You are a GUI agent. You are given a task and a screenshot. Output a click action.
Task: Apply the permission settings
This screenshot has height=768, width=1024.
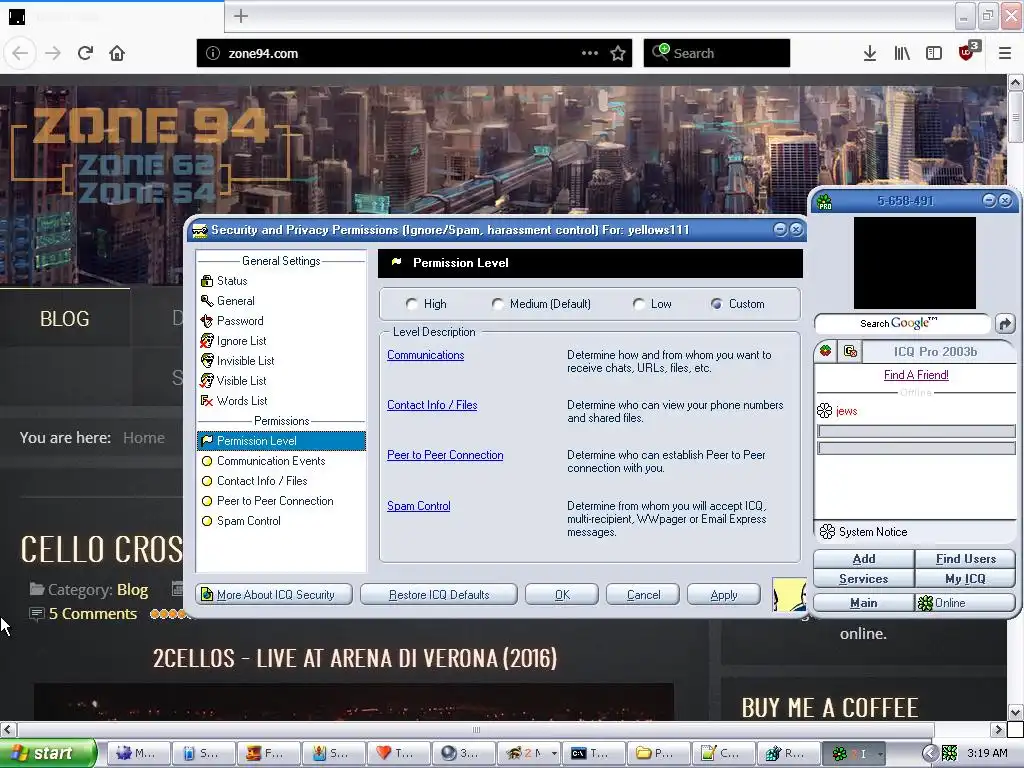tap(724, 595)
